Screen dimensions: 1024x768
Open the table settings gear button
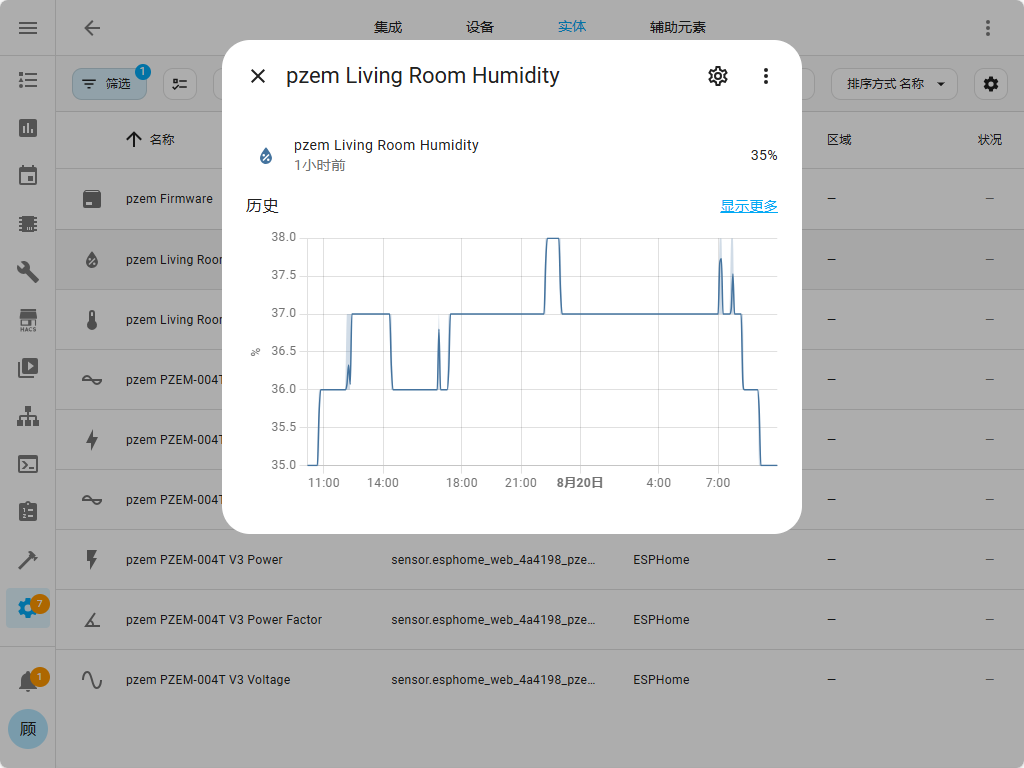(990, 84)
